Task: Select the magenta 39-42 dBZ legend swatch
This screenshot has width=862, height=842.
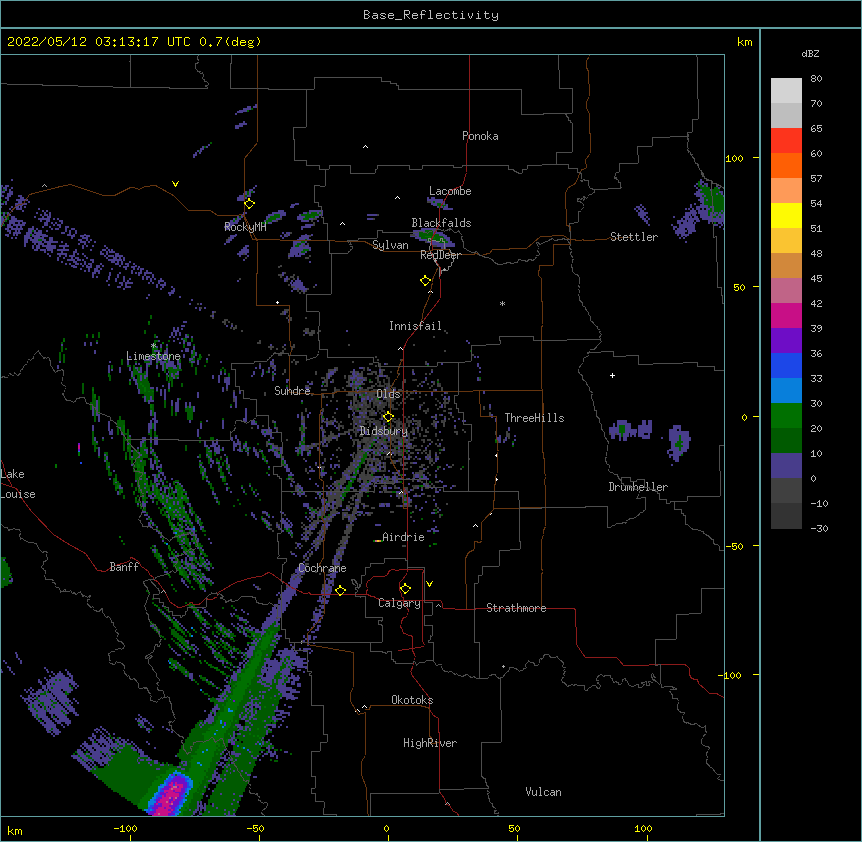Action: 786,315
